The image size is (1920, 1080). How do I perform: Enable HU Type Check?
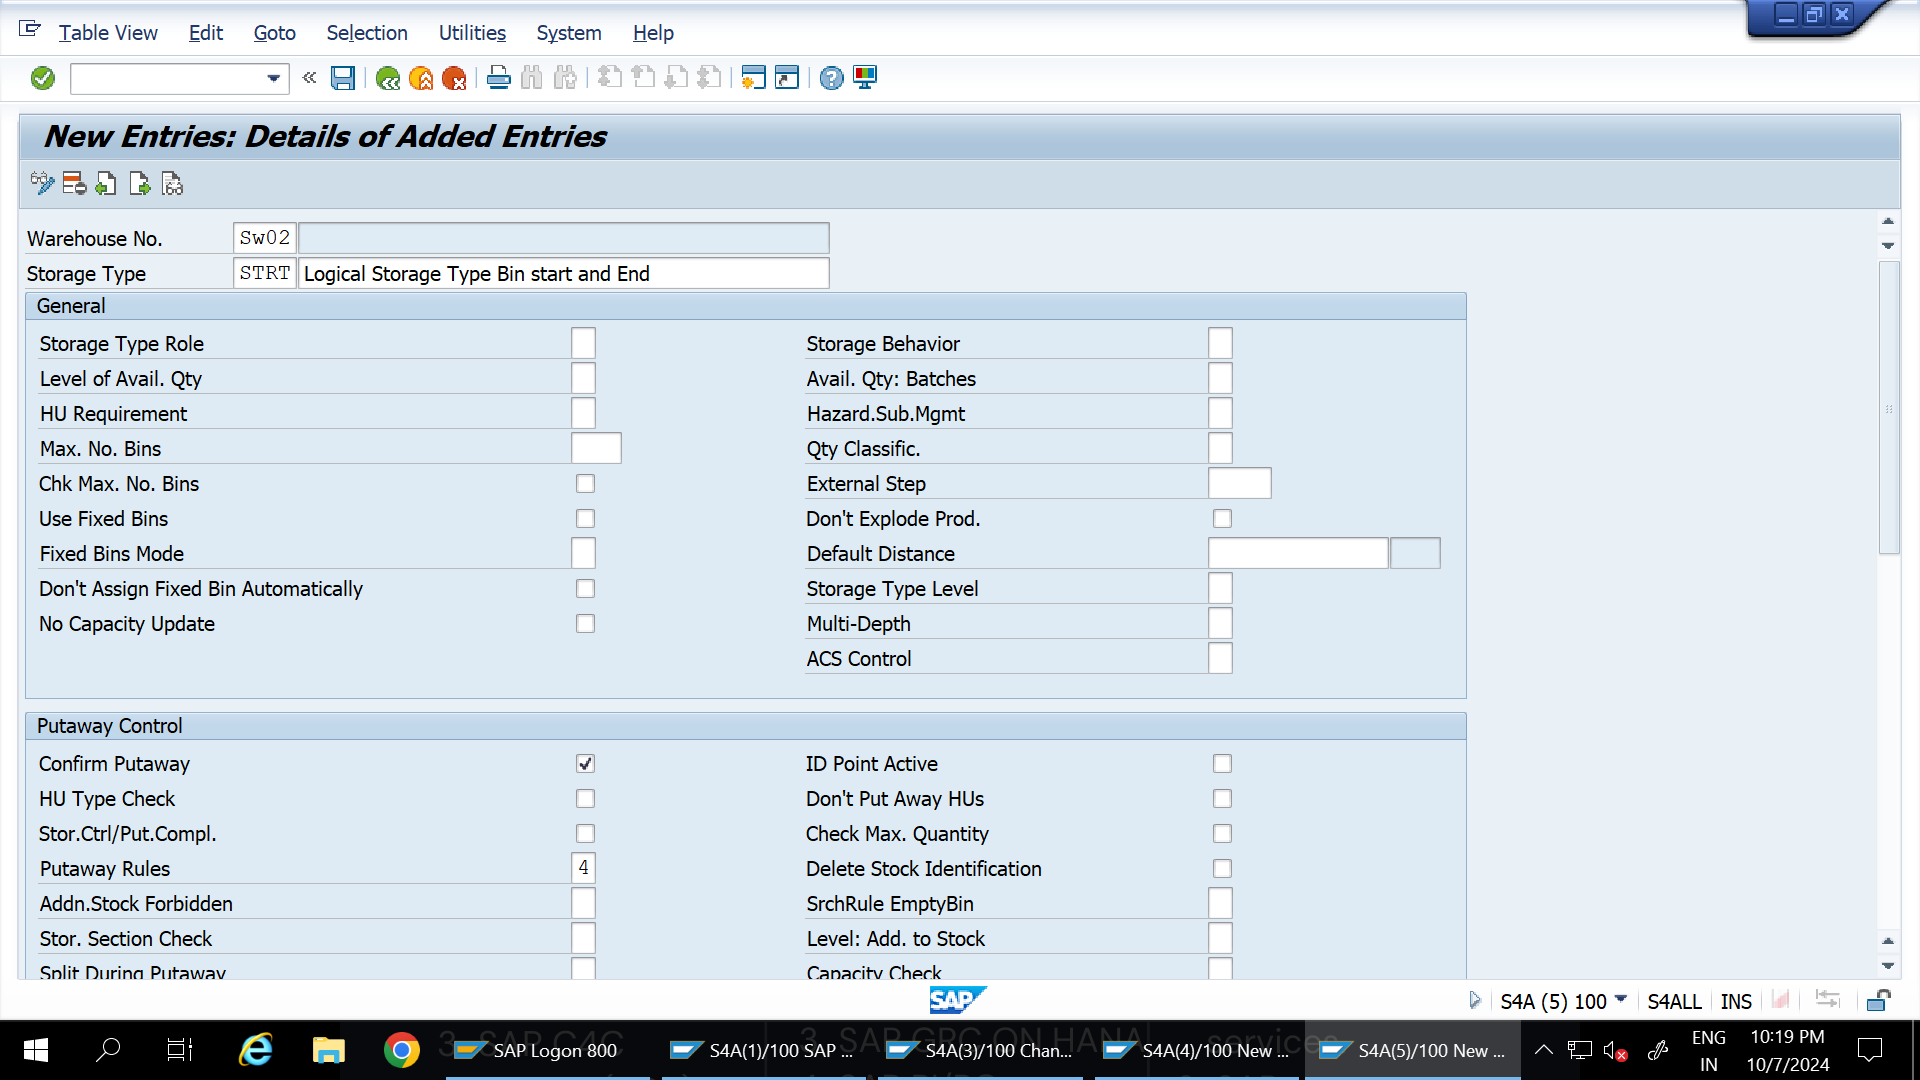(585, 798)
